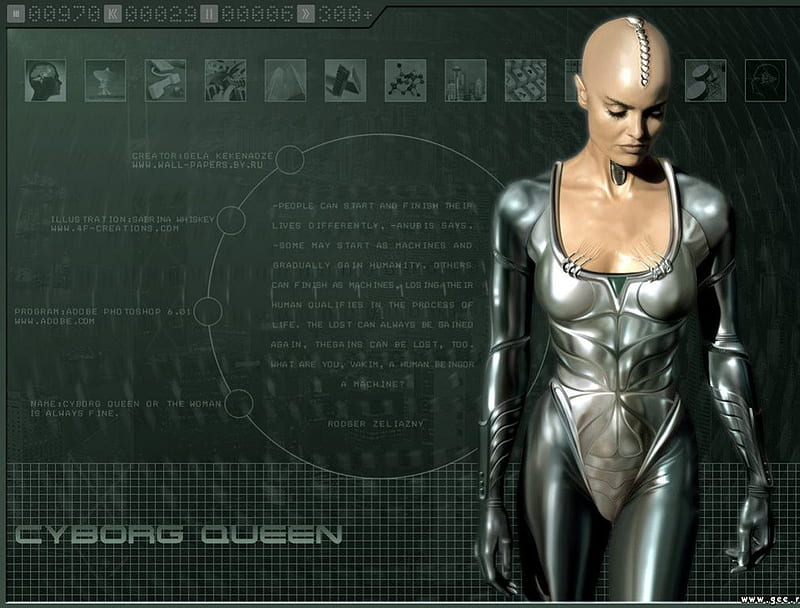This screenshot has height=608, width=800.
Task: Select the keyboard keys icon
Action: click(x=526, y=81)
